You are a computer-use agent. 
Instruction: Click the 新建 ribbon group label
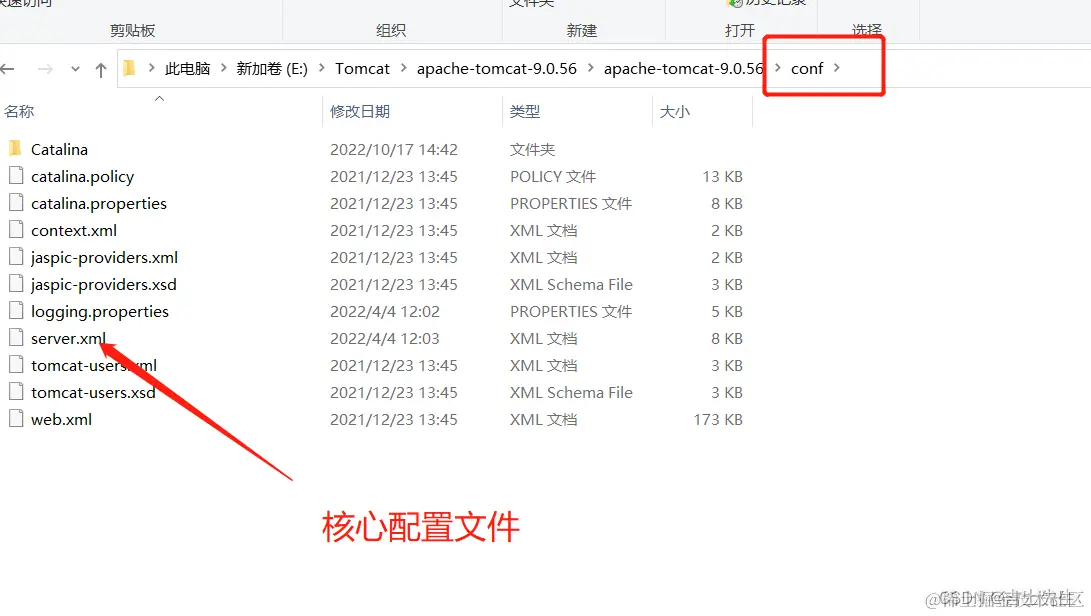point(584,29)
